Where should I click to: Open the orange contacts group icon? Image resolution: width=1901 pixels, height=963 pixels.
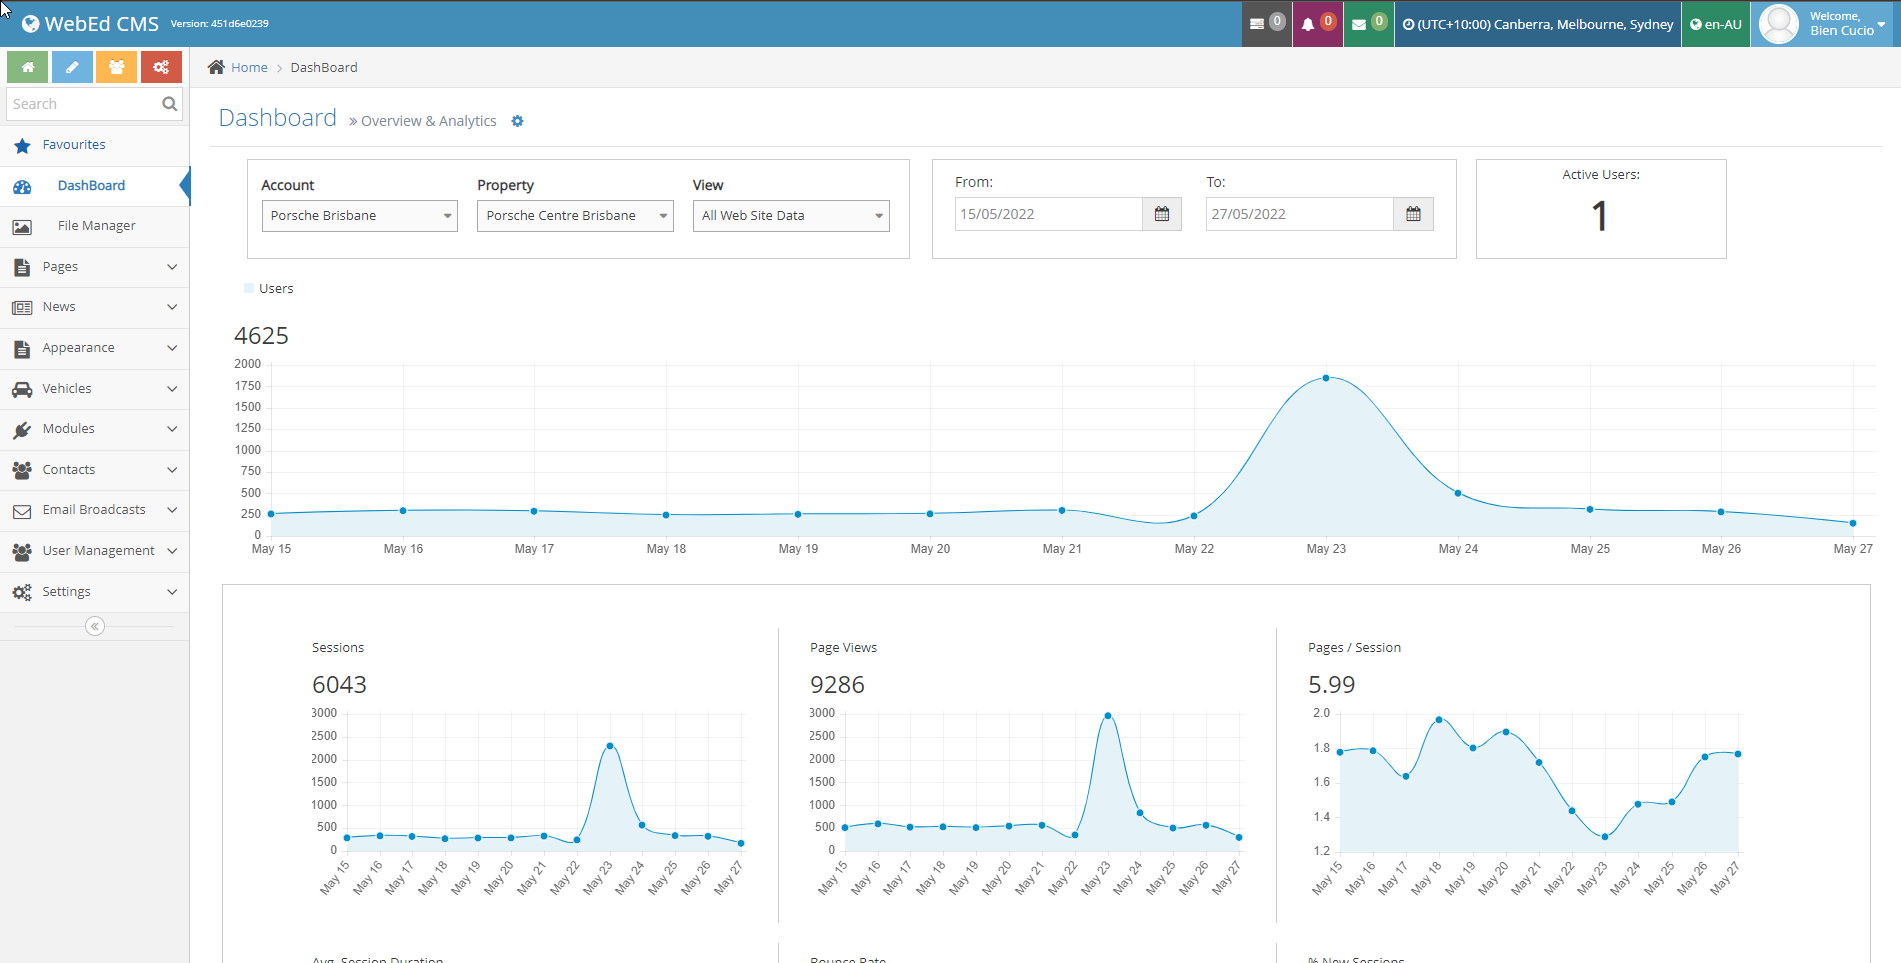(x=116, y=66)
